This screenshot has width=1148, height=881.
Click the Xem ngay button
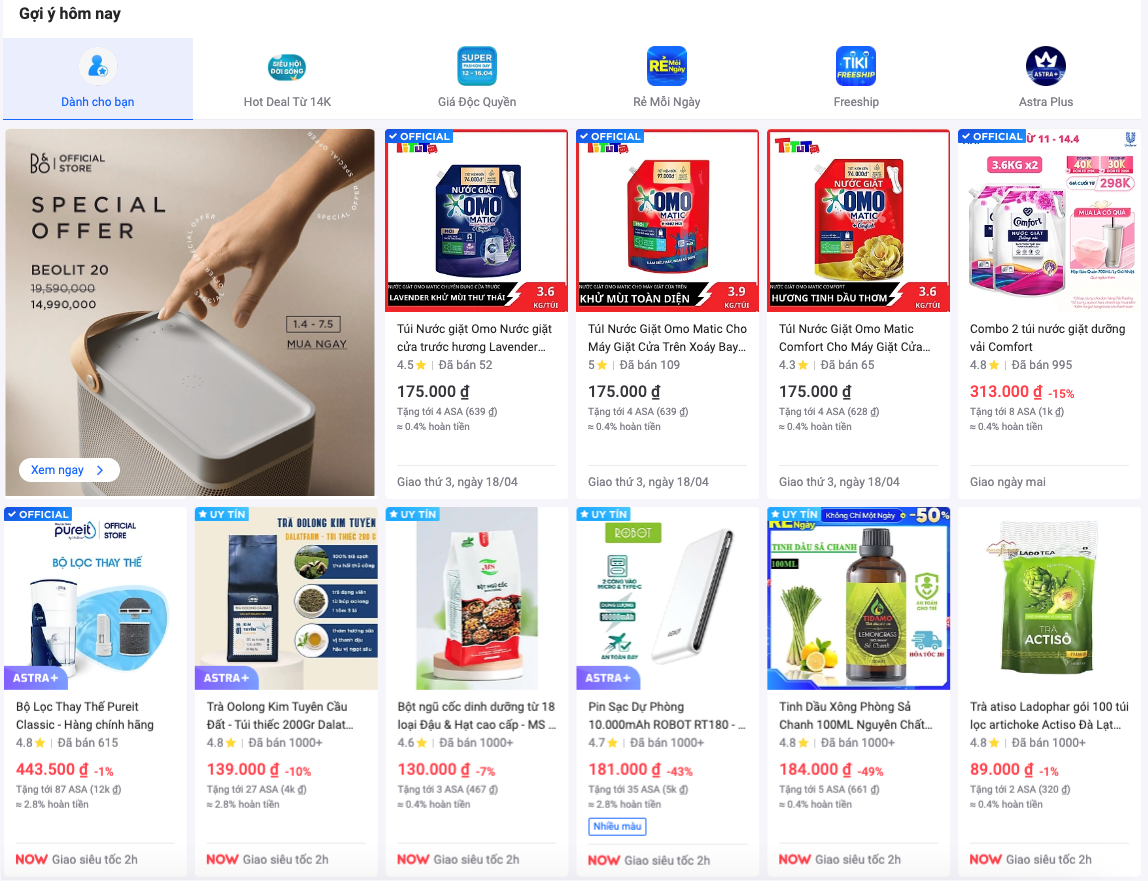(x=69, y=470)
